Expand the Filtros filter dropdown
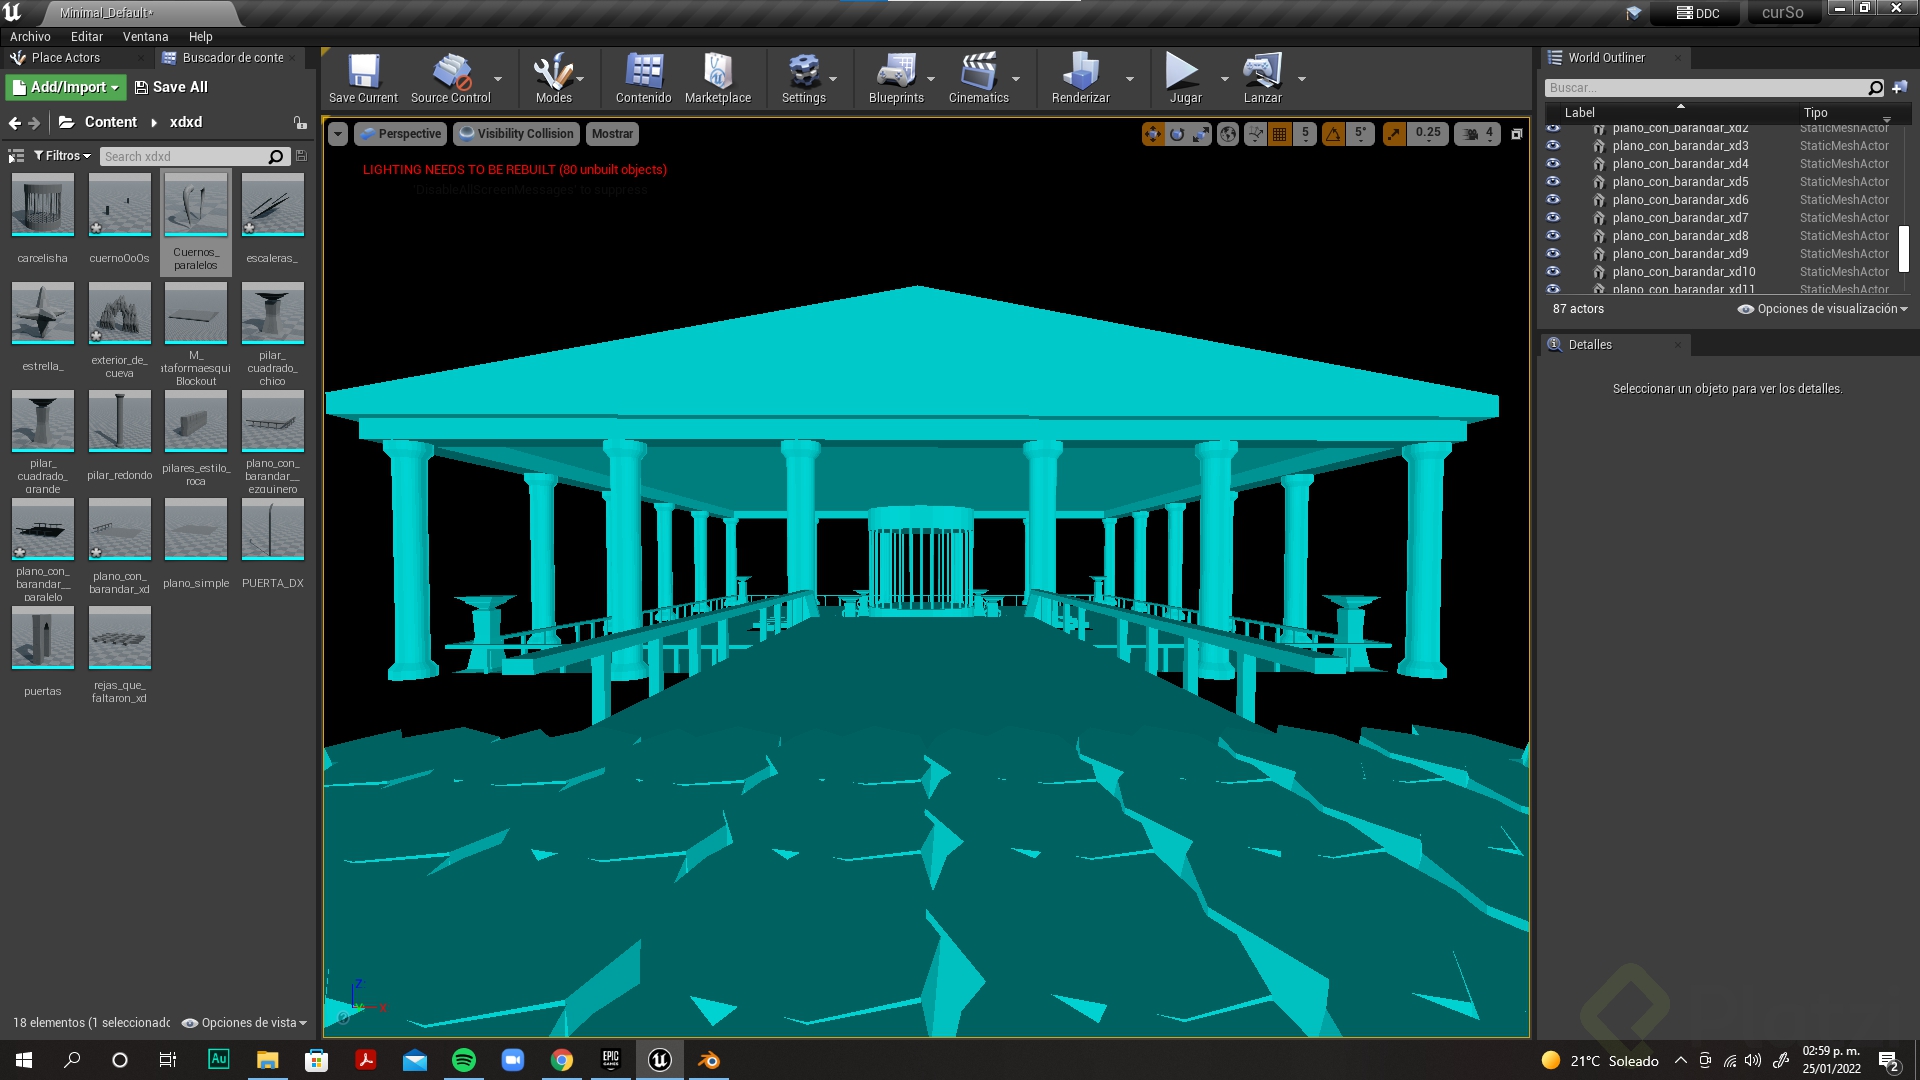Viewport: 1920px width, 1080px height. click(x=62, y=156)
